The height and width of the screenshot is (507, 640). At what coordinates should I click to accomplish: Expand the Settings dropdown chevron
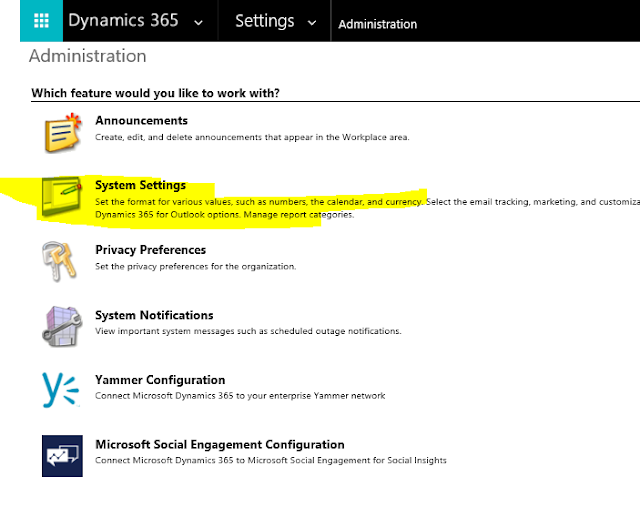pyautogui.click(x=312, y=23)
